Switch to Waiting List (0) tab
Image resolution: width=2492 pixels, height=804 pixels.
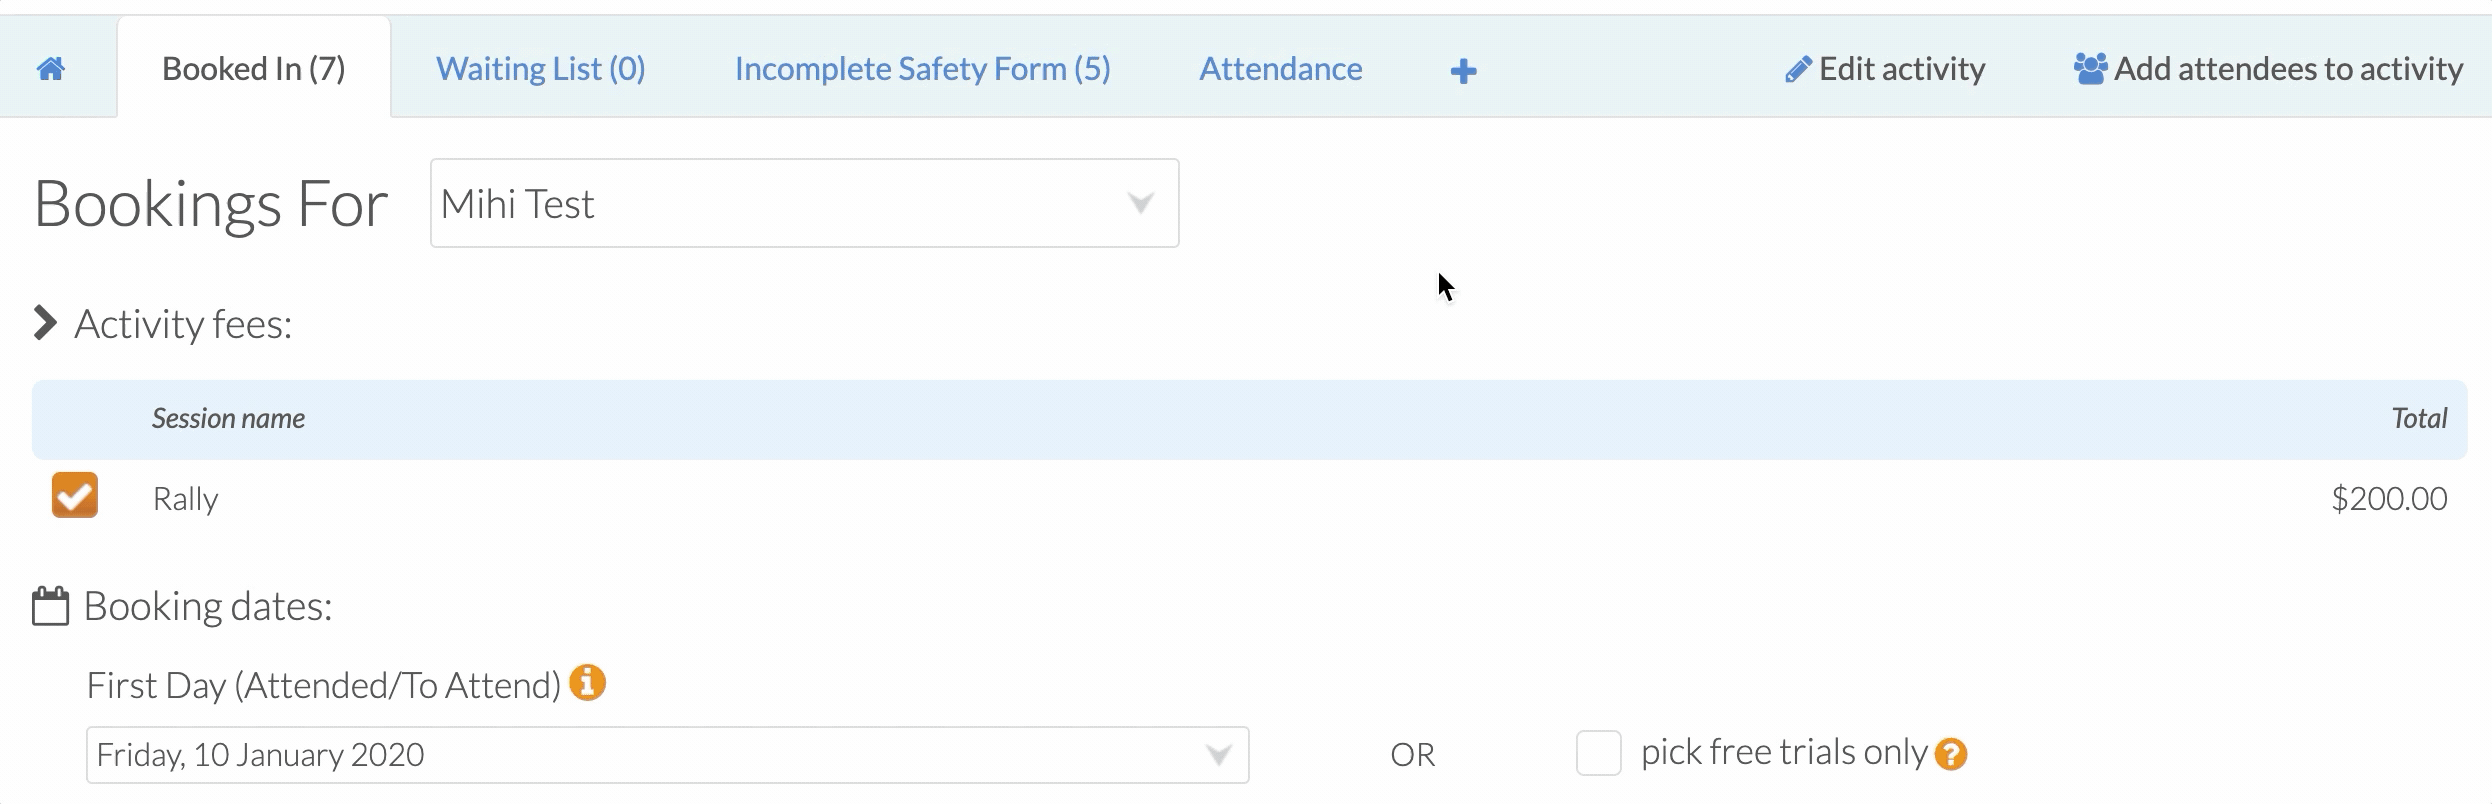point(541,69)
